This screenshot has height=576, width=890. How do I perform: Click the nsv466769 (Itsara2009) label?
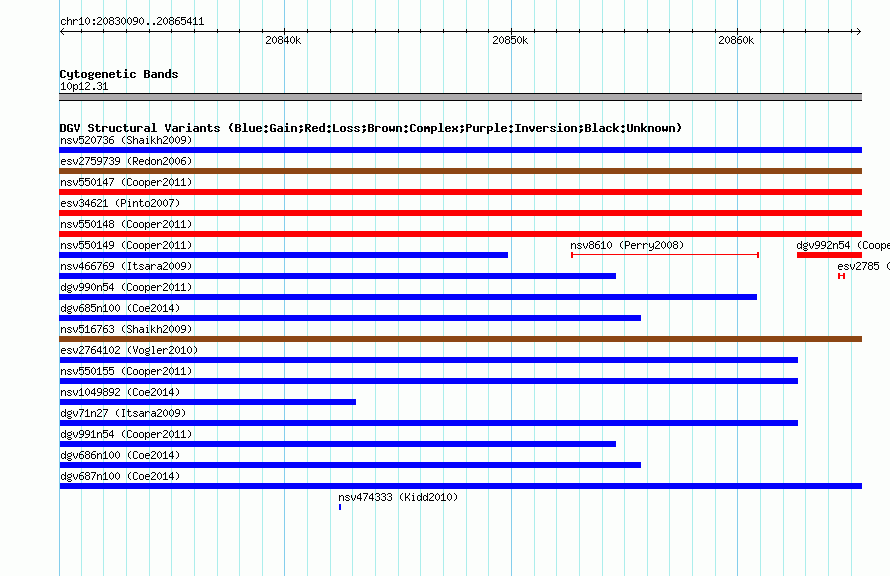click(x=126, y=266)
